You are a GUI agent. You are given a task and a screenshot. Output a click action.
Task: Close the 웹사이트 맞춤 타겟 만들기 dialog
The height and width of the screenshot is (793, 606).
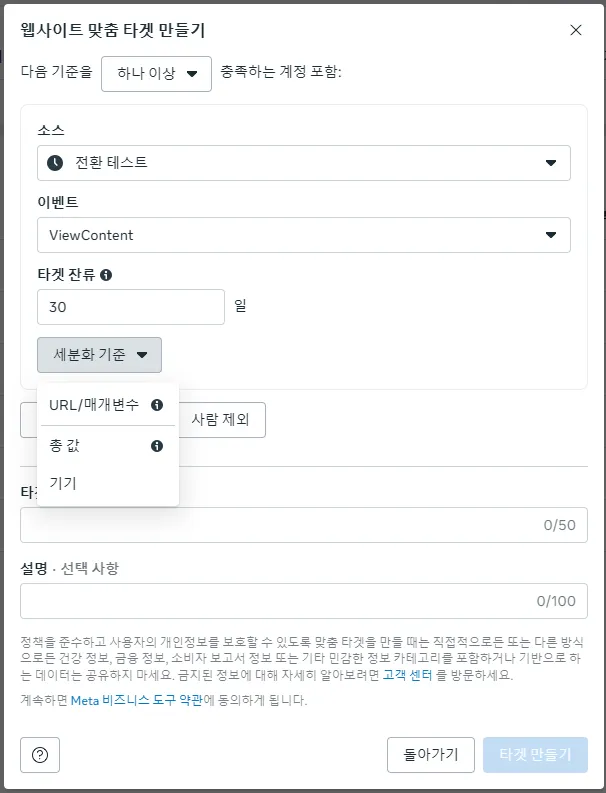[x=576, y=30]
